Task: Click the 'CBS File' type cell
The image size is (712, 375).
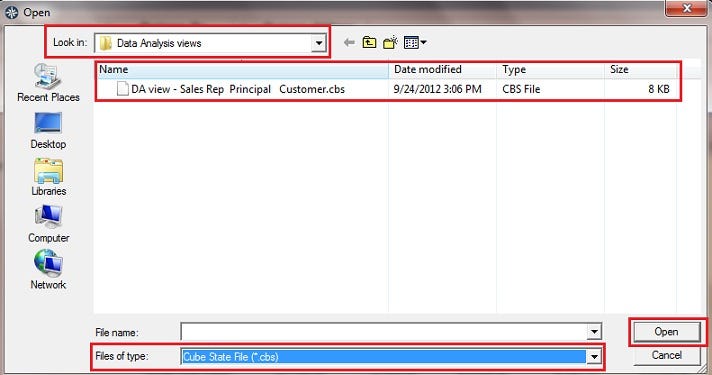Action: click(521, 89)
